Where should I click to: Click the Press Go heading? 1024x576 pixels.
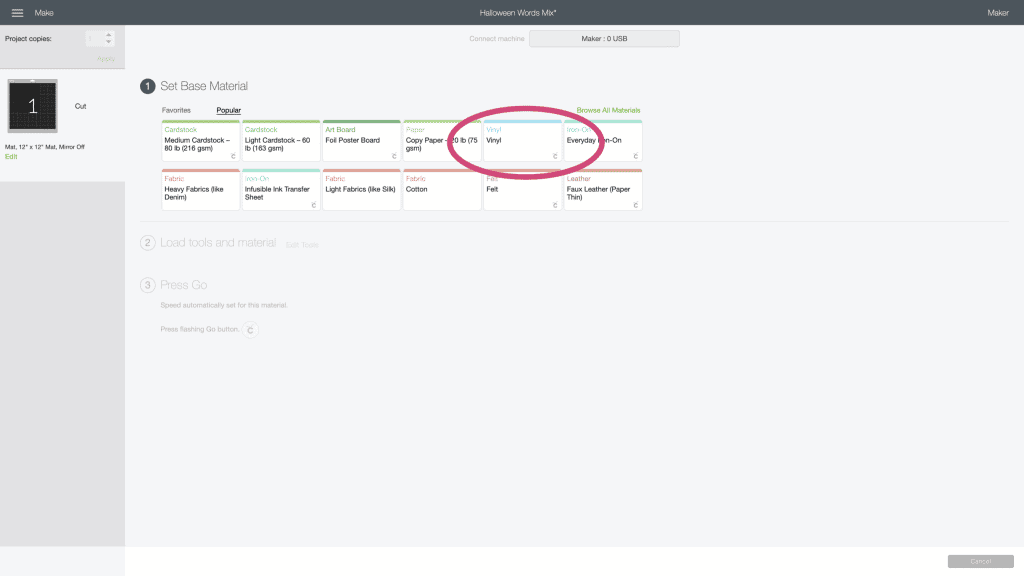coord(184,285)
